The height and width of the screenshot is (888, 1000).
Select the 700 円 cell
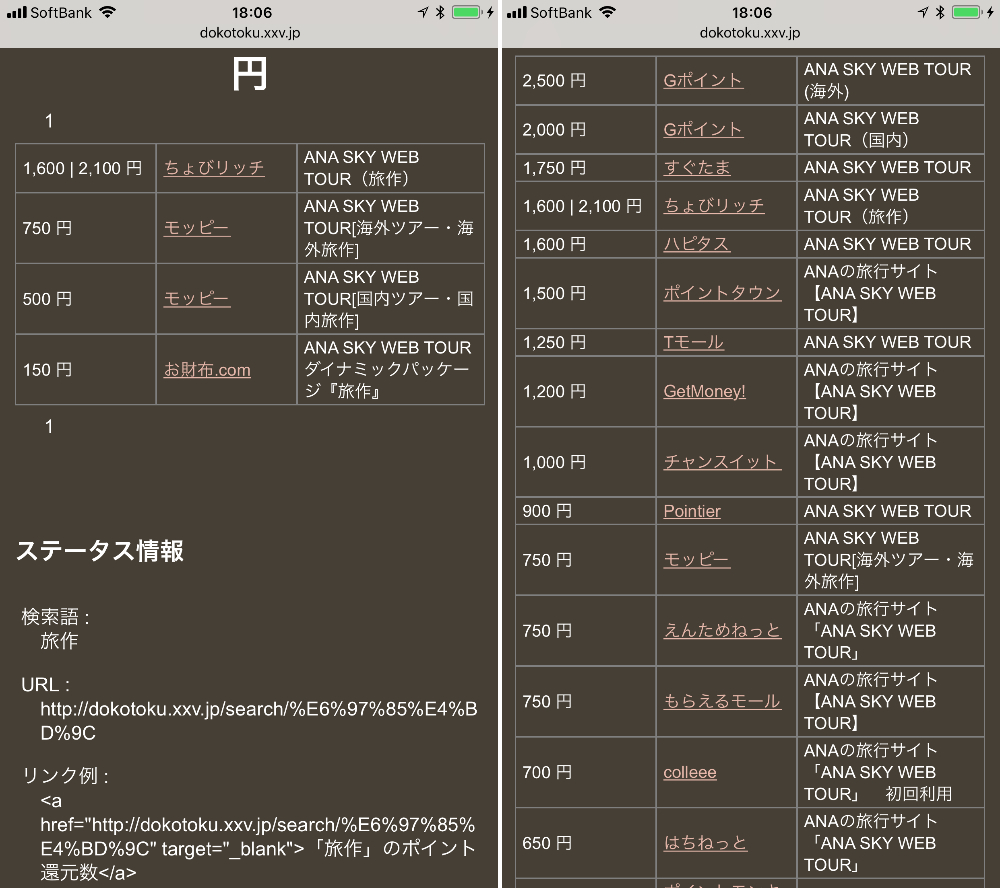585,772
